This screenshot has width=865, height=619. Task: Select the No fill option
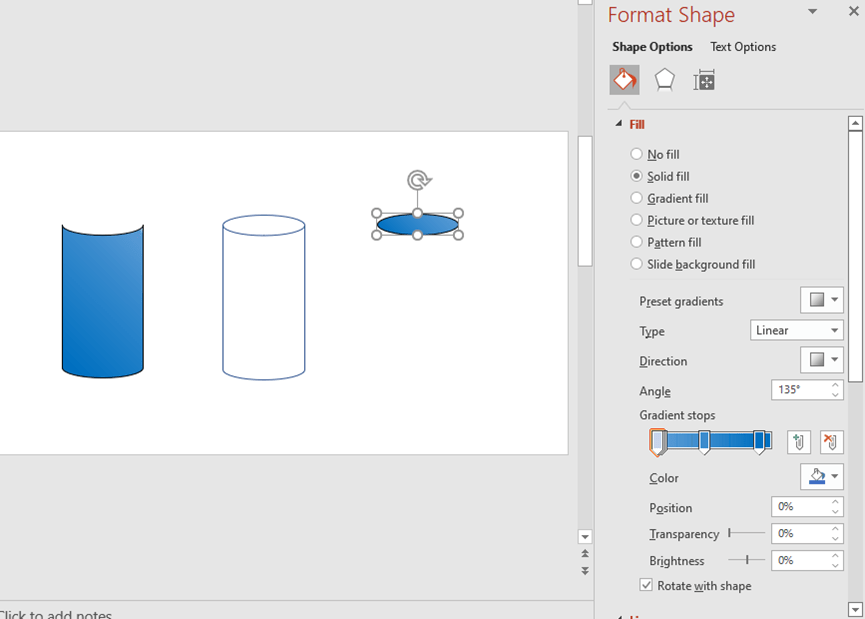tap(655, 154)
